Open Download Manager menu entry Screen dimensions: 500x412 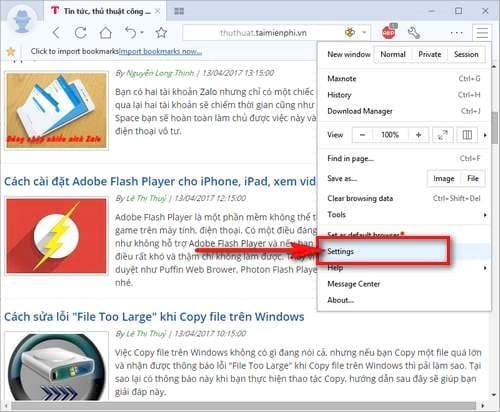point(404,111)
